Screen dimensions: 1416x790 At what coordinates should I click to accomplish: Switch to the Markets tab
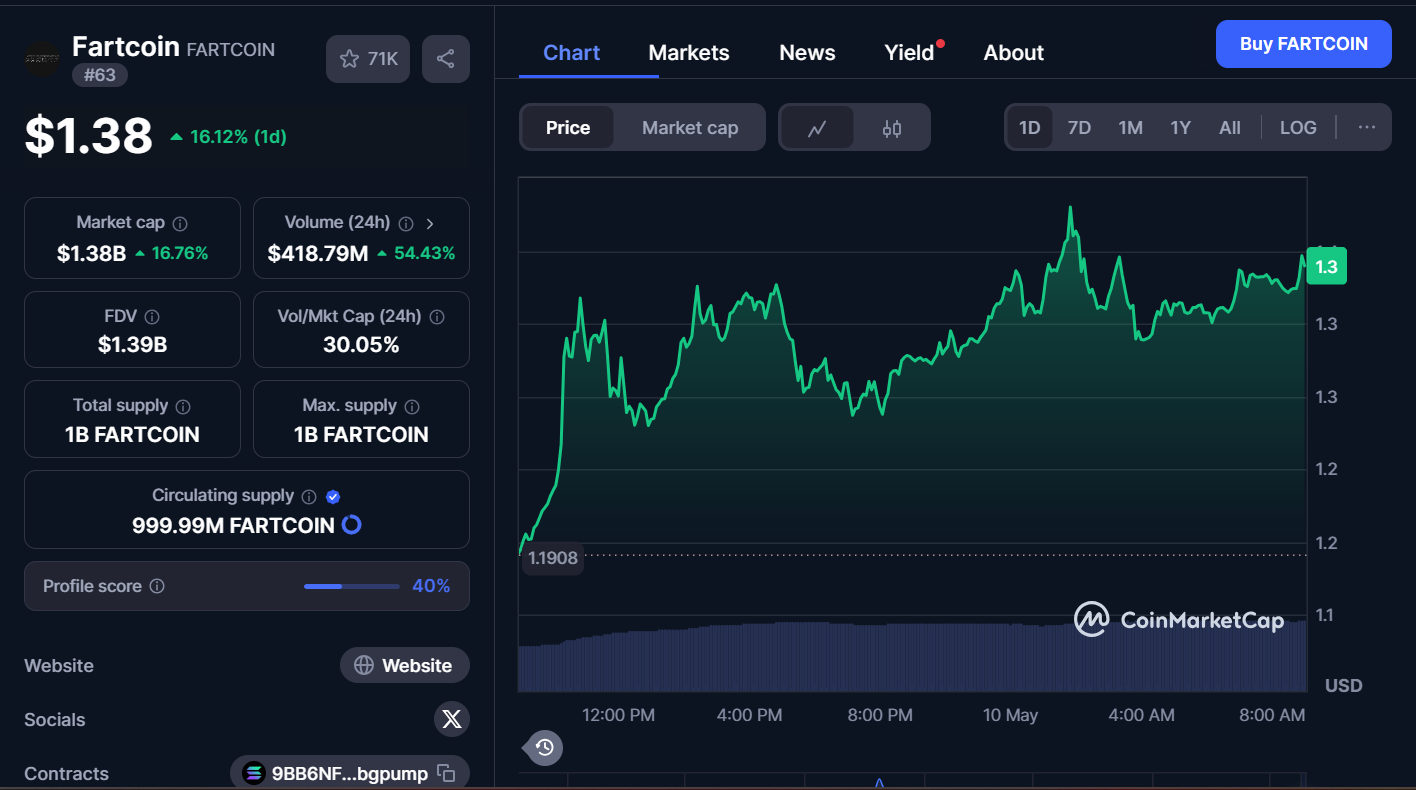tap(689, 53)
